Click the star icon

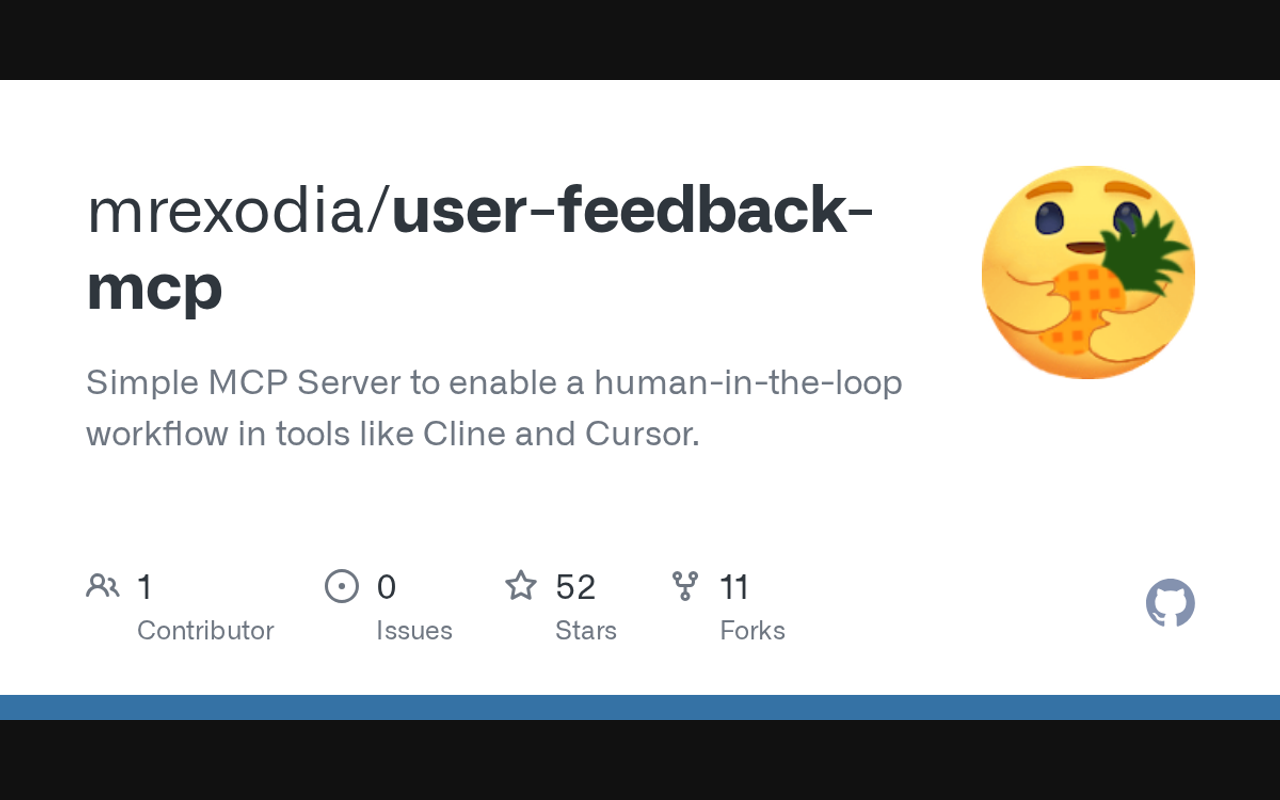click(x=521, y=586)
